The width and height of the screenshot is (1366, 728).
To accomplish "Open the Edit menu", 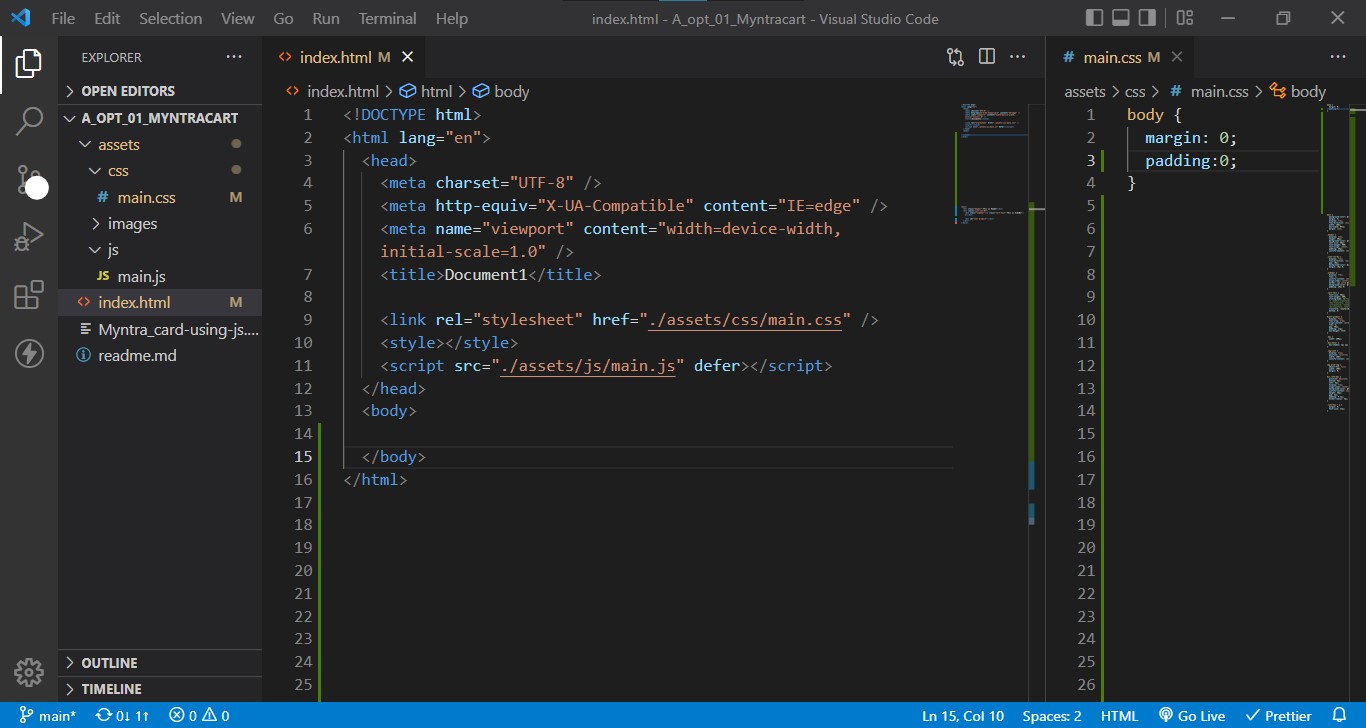I will pos(107,18).
